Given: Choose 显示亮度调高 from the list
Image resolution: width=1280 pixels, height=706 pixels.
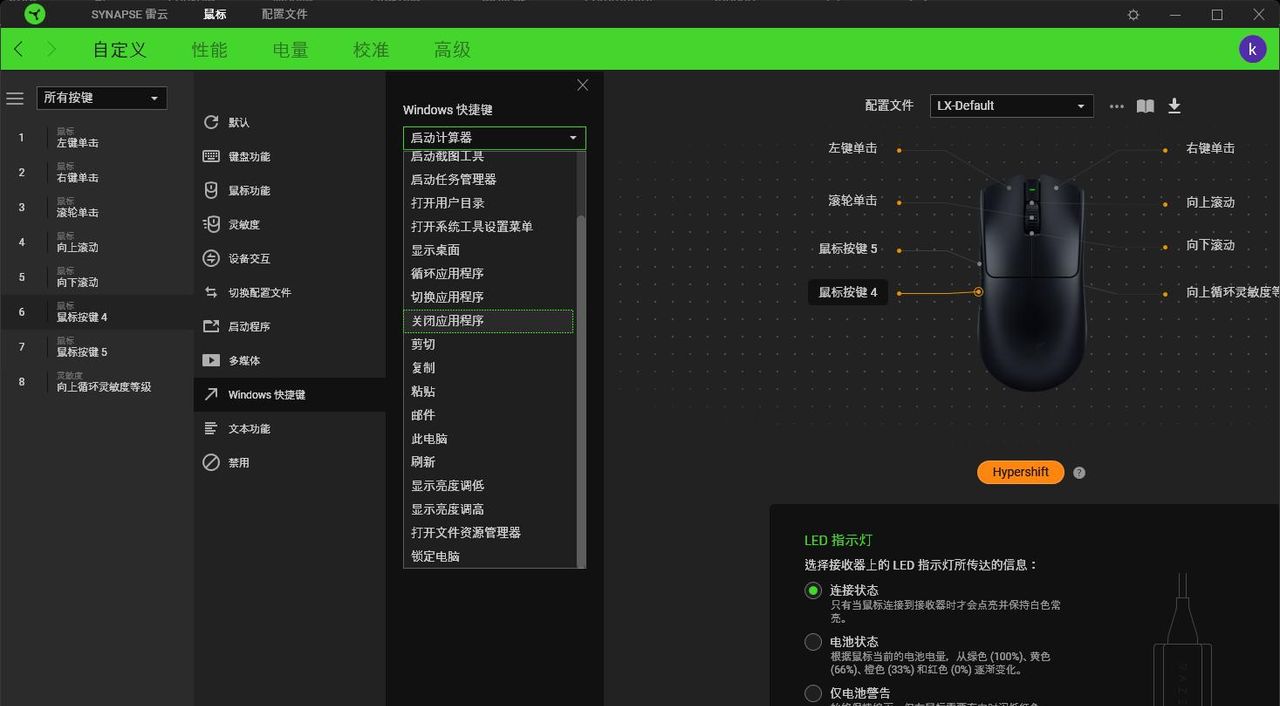Looking at the screenshot, I should click(x=489, y=509).
